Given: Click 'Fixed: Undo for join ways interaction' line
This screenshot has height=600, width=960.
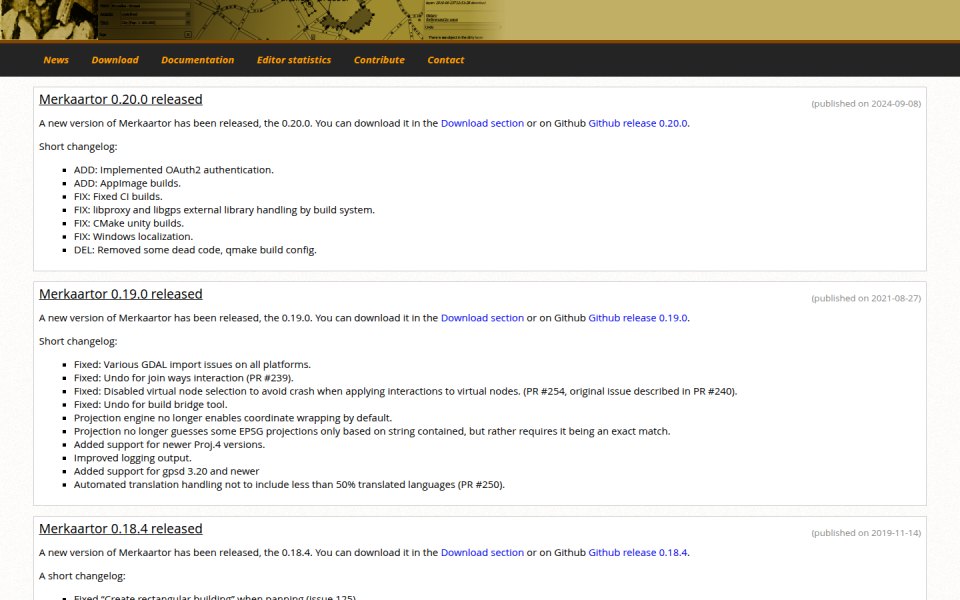Looking at the screenshot, I should 184,378.
